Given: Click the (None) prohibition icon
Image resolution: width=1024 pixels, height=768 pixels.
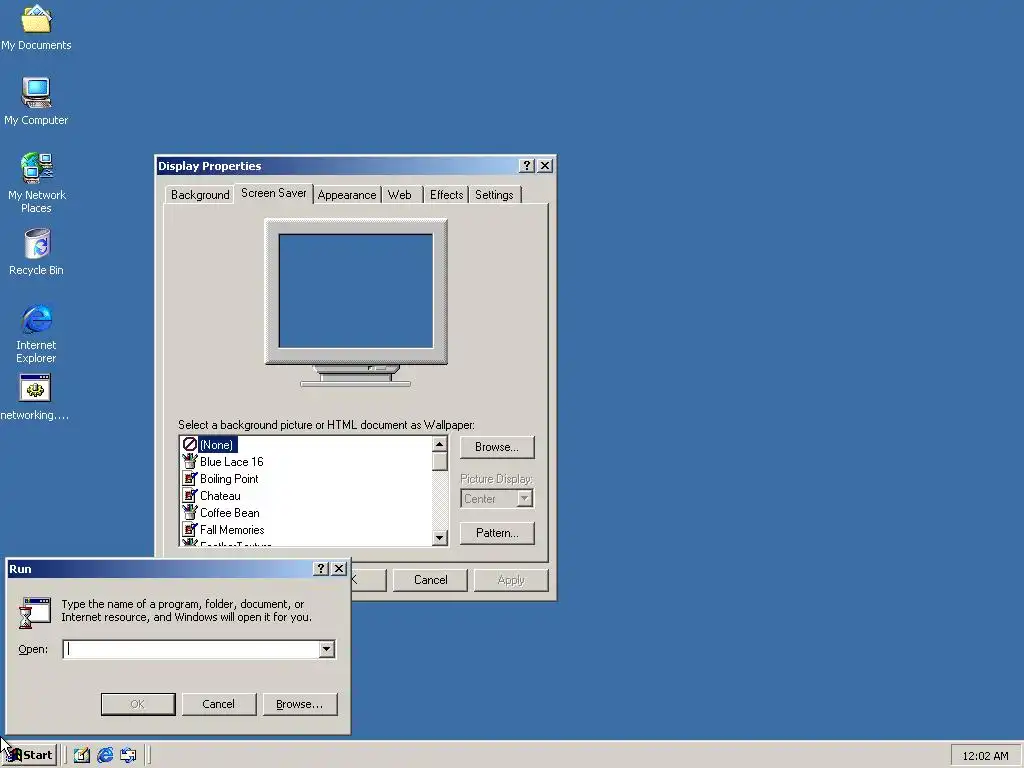Looking at the screenshot, I should click(189, 445).
